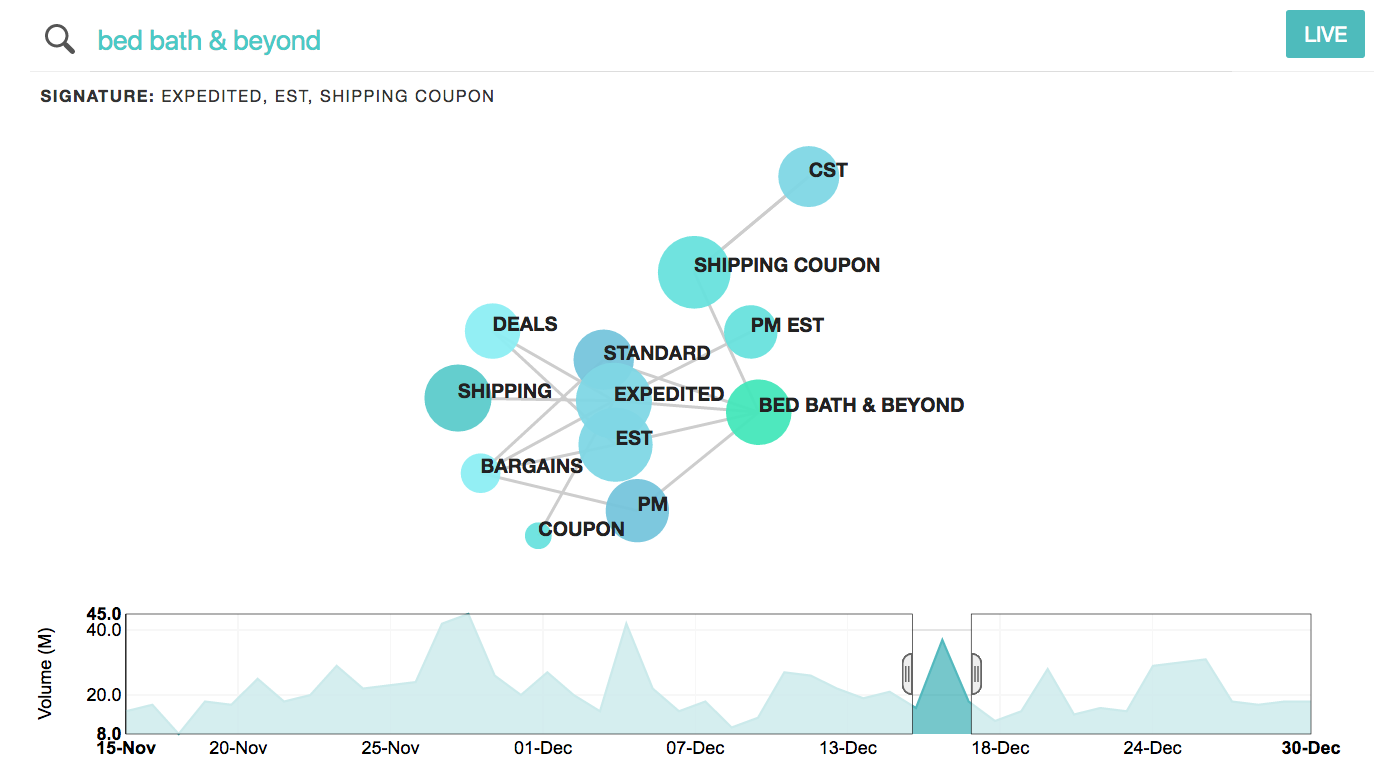
Task: Select the CST node bubble
Action: [807, 176]
